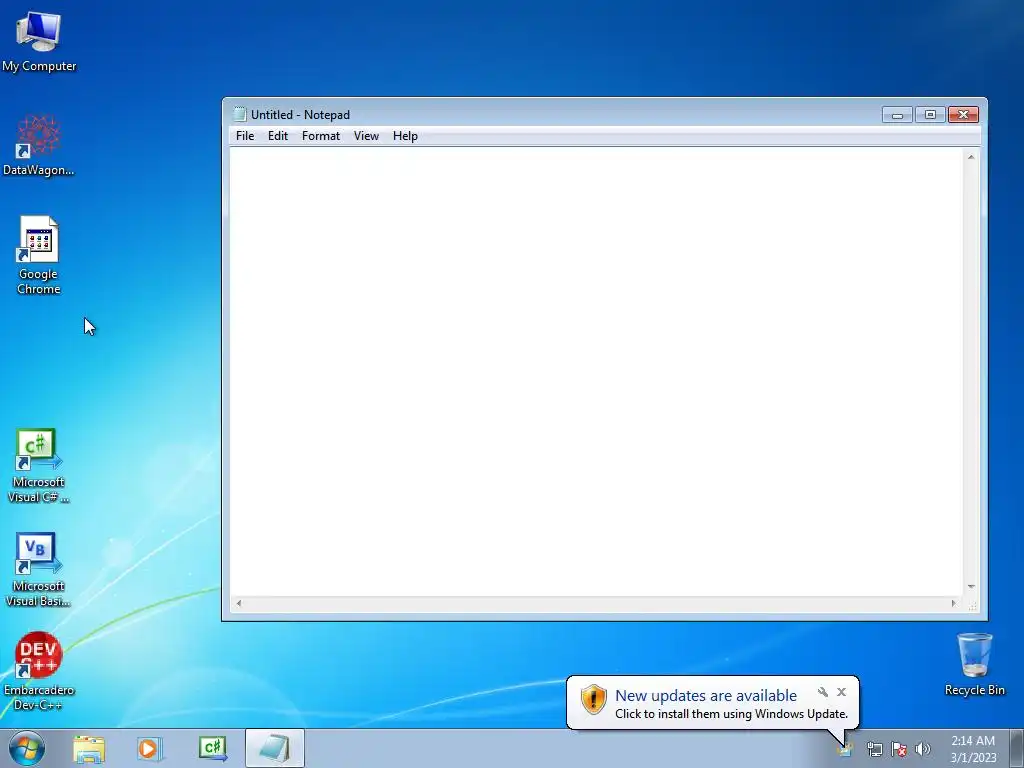The image size is (1024, 768).
Task: Click the 'Untitled - Notepad' title text
Action: pos(300,115)
